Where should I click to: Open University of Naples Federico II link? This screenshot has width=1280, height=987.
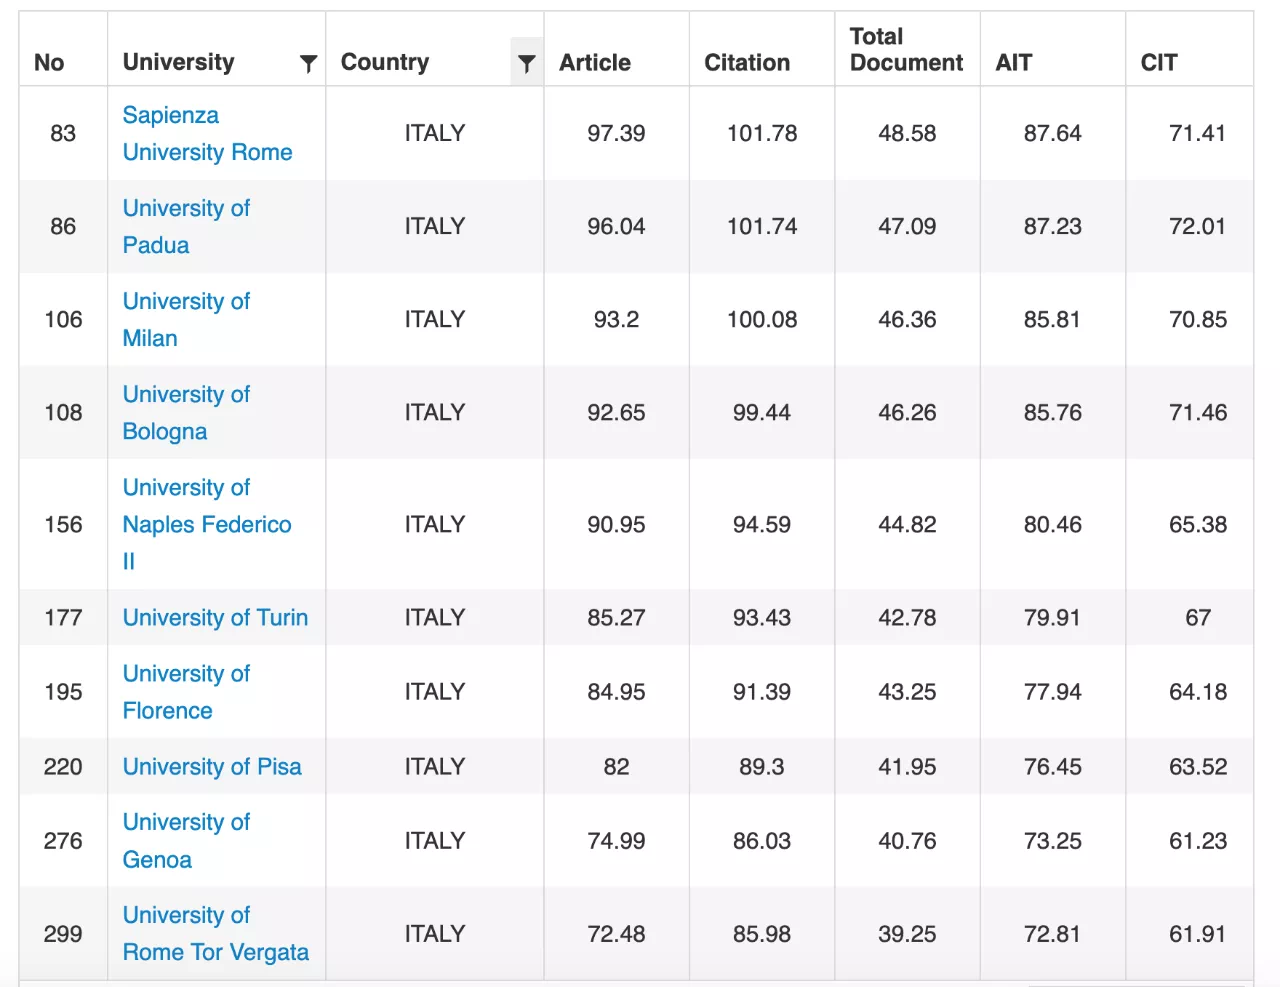point(207,524)
